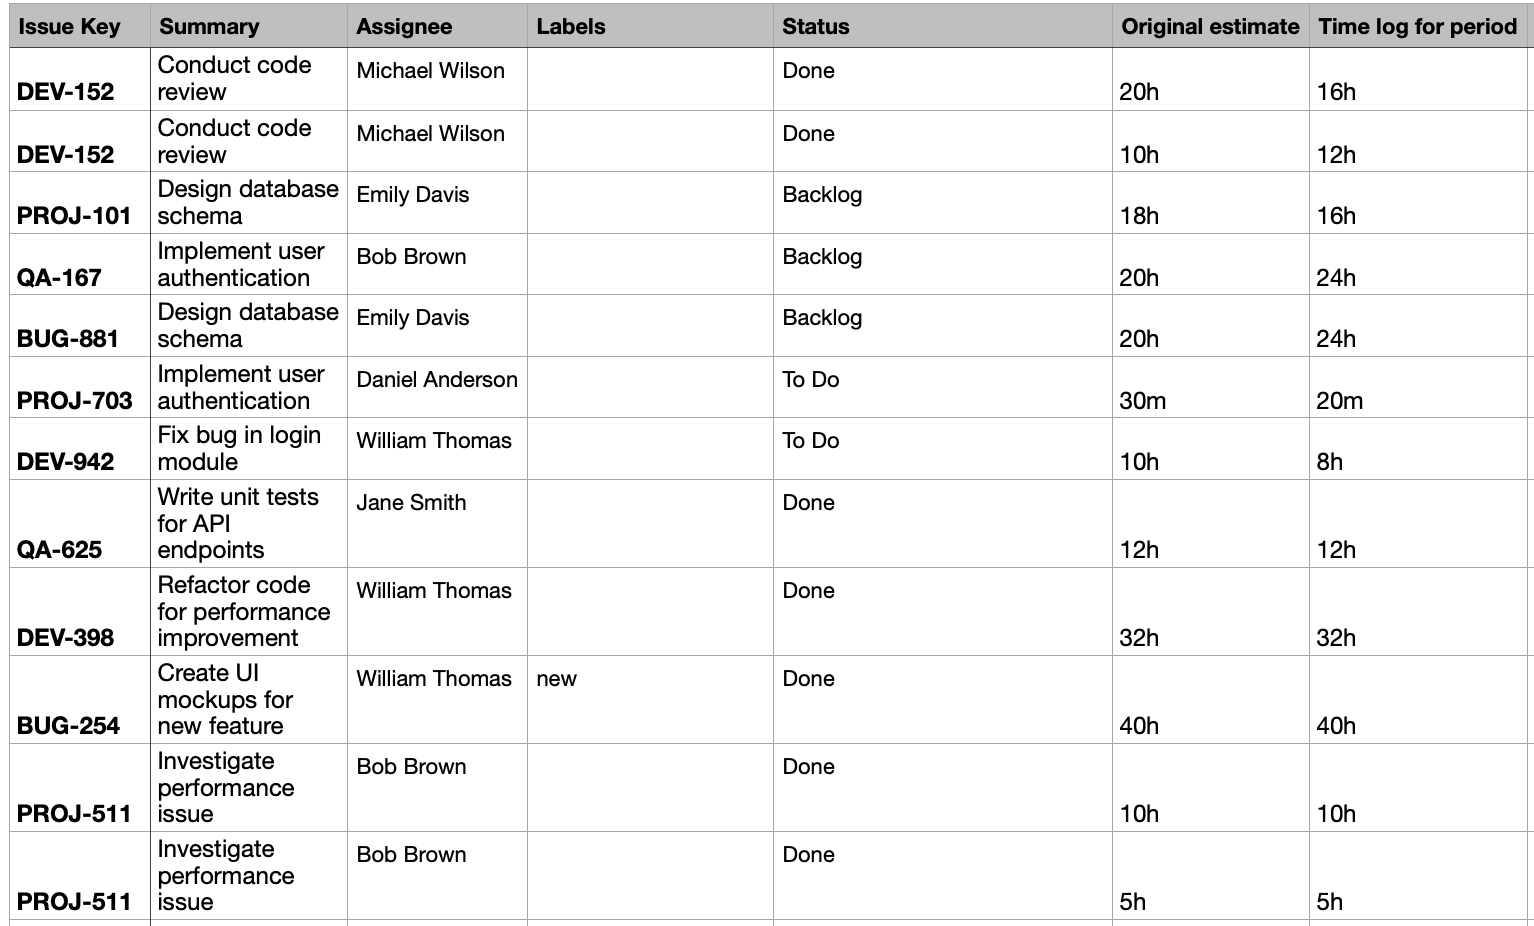This screenshot has height=926, width=1534.
Task: Click the Status column header
Action: pyautogui.click(x=816, y=27)
